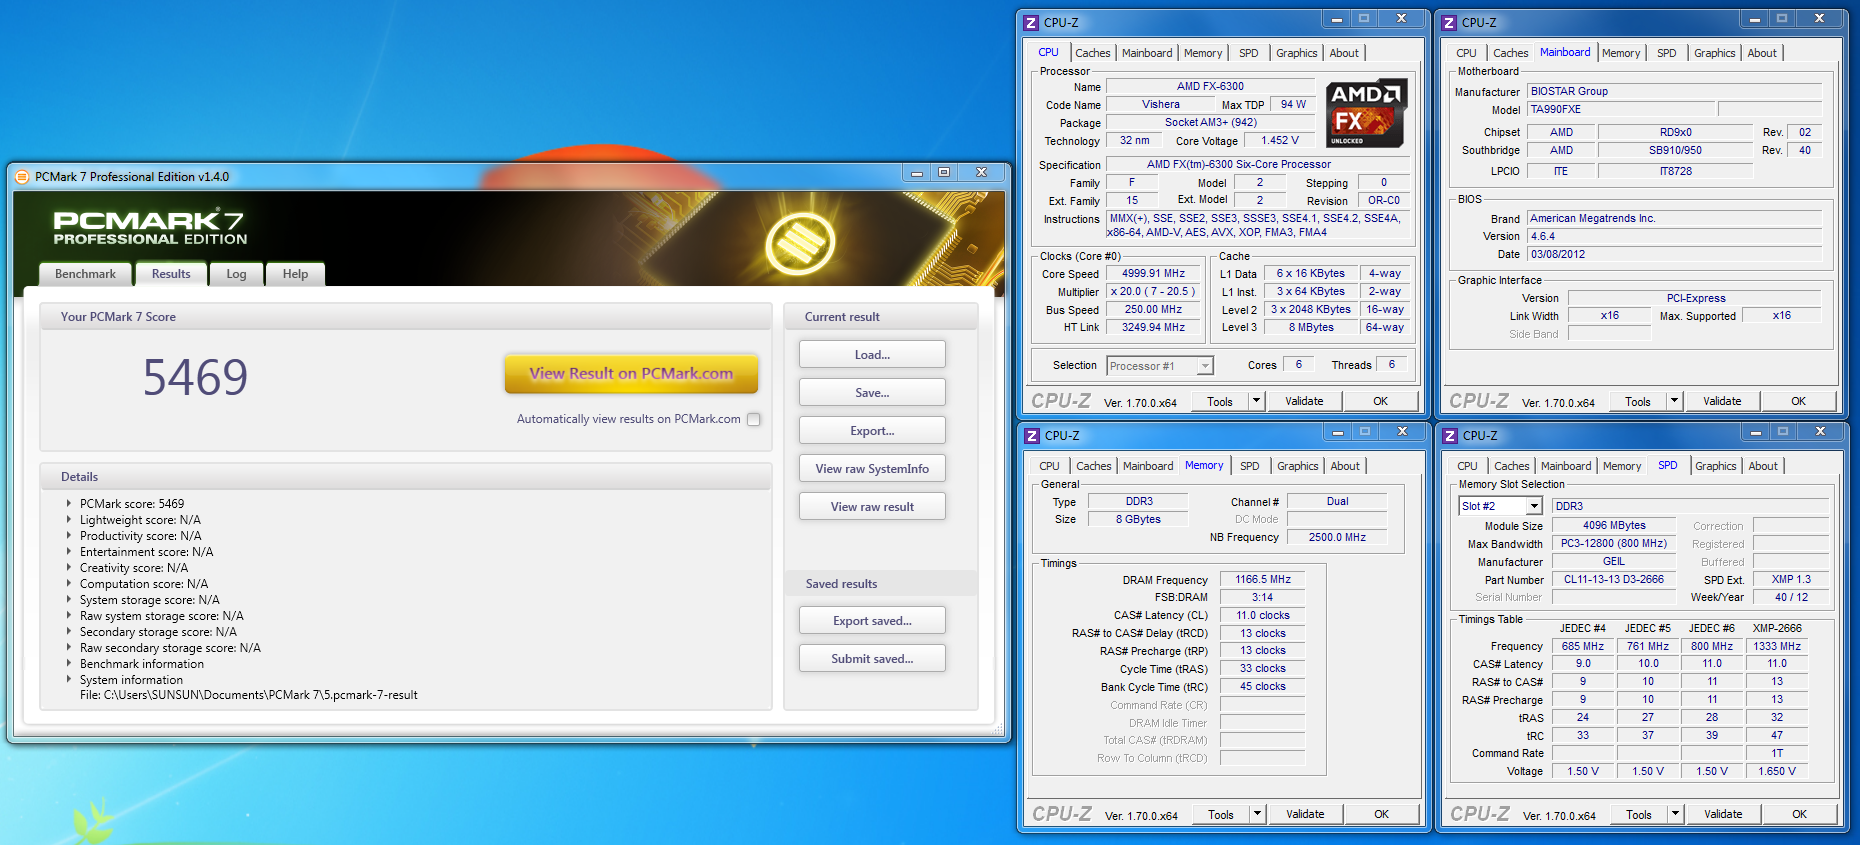Click the AMD FX-6300 name field
Screen dimensions: 1860x845
pos(1210,87)
